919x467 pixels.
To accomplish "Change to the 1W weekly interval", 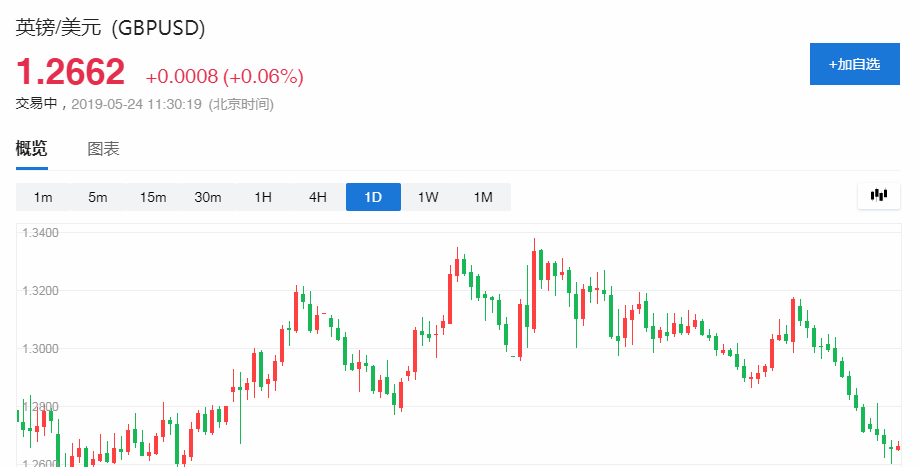I will (428, 197).
